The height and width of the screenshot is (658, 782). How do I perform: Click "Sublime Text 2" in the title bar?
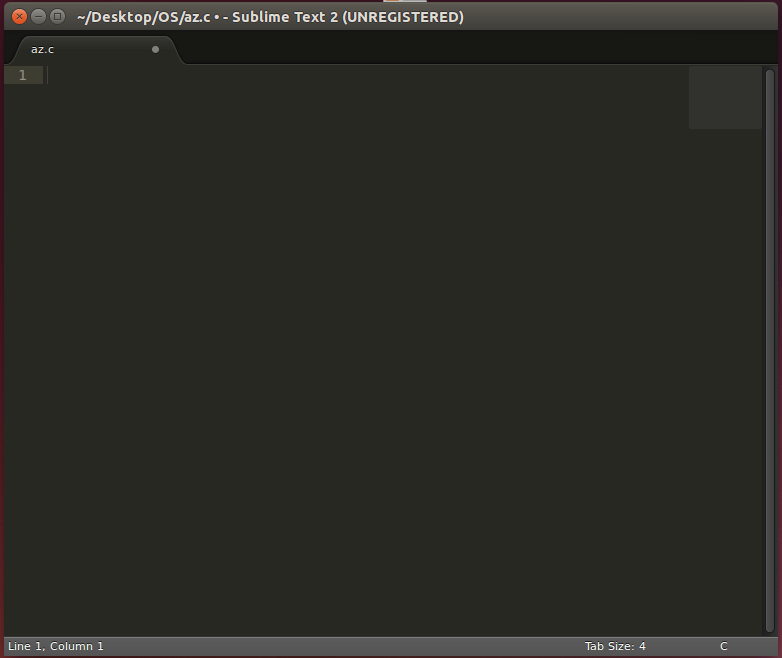point(284,17)
